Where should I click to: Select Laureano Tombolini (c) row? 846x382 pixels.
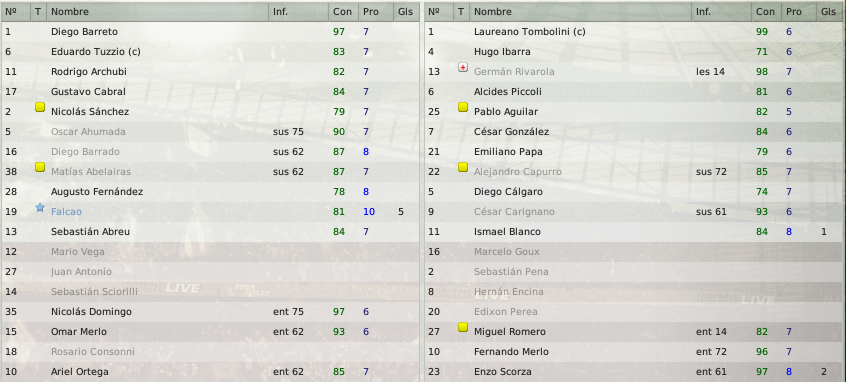[x=634, y=32]
